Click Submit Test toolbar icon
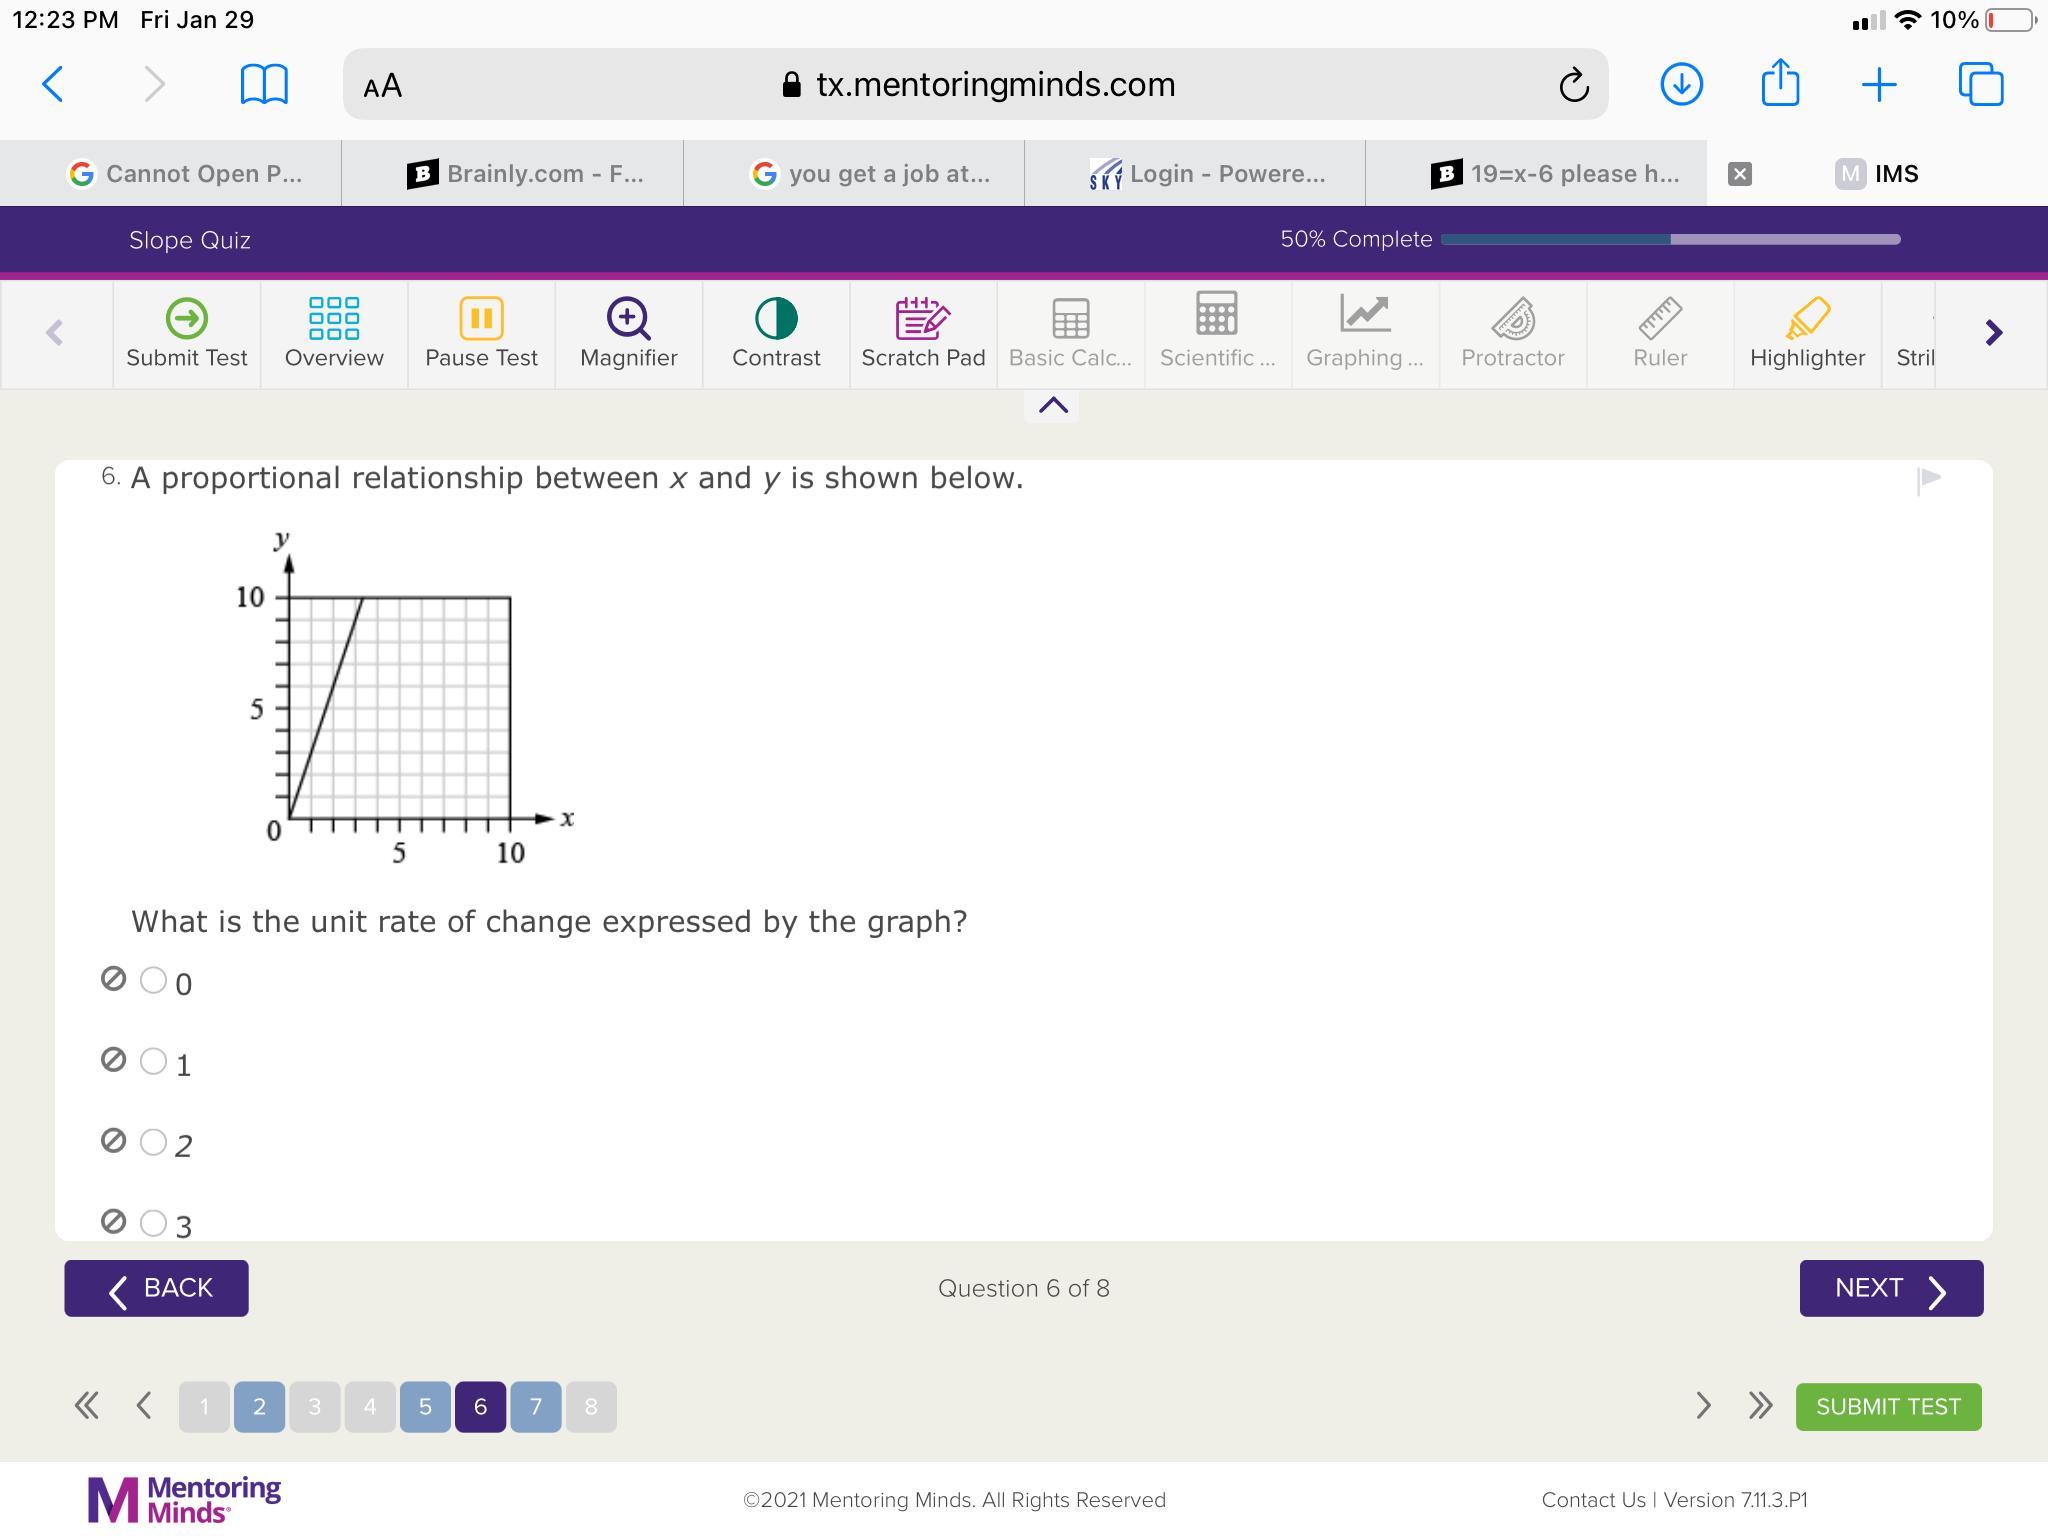 pos(187,333)
